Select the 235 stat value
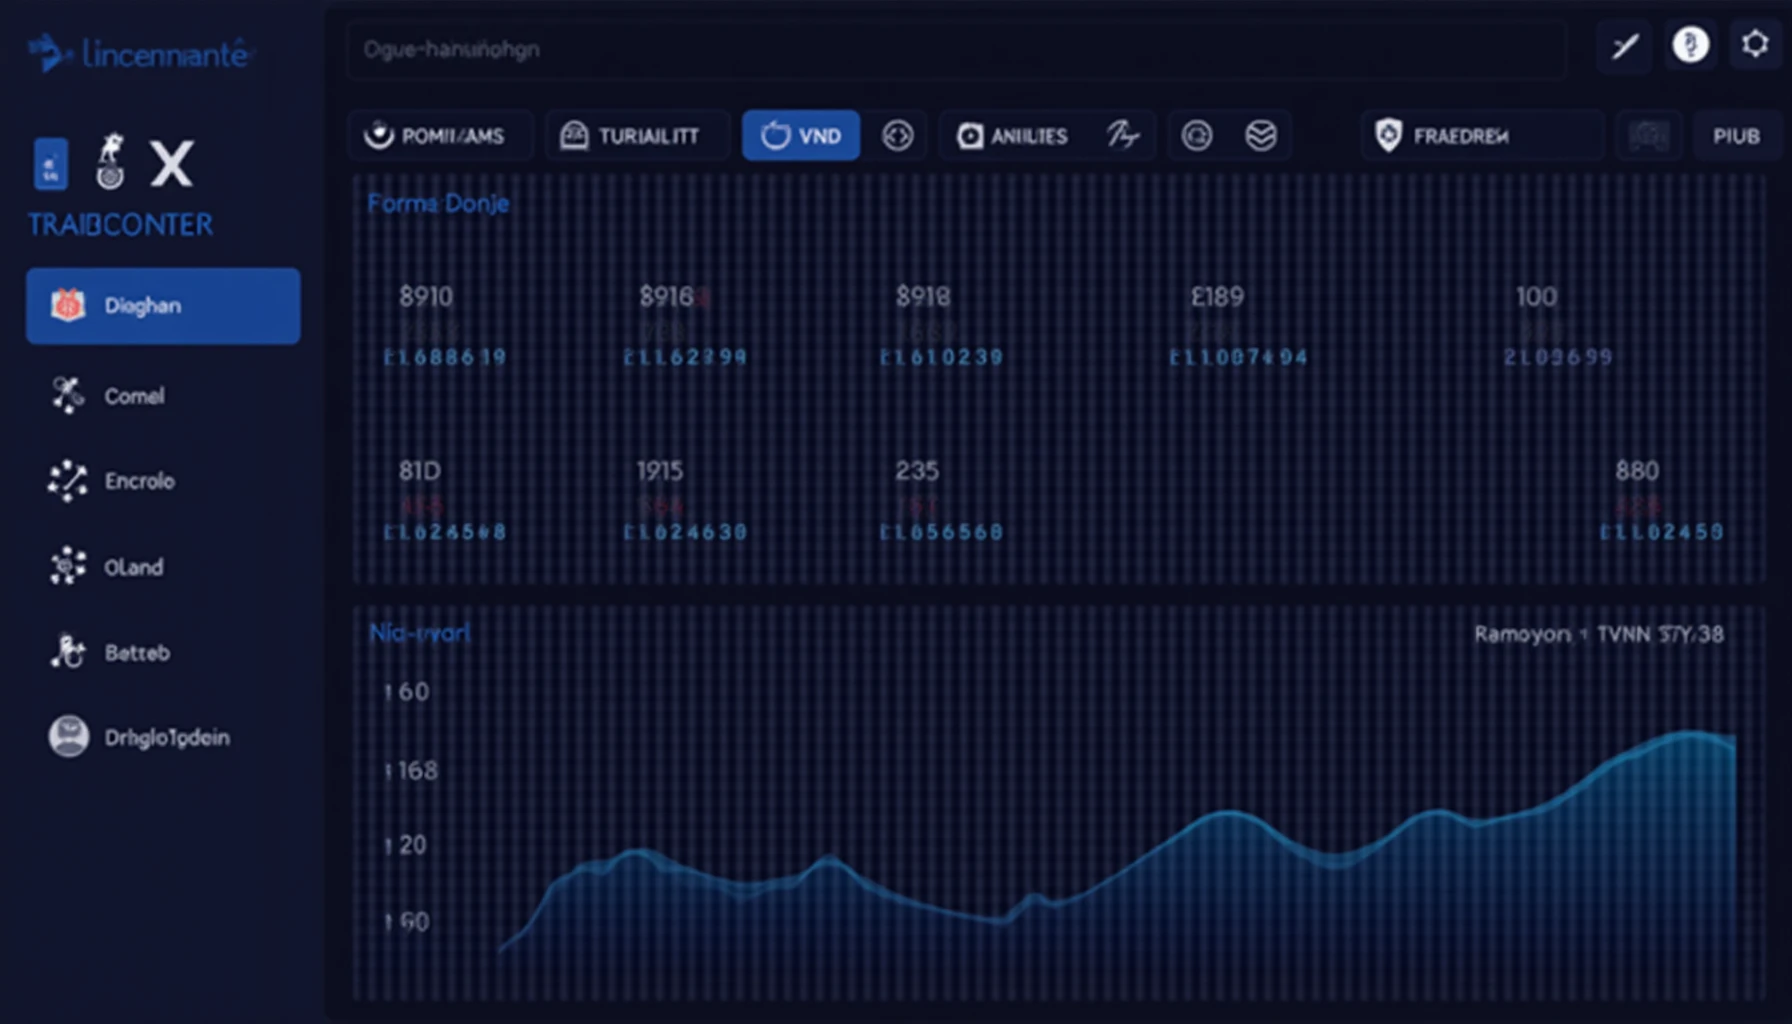1792x1024 pixels. 917,471
